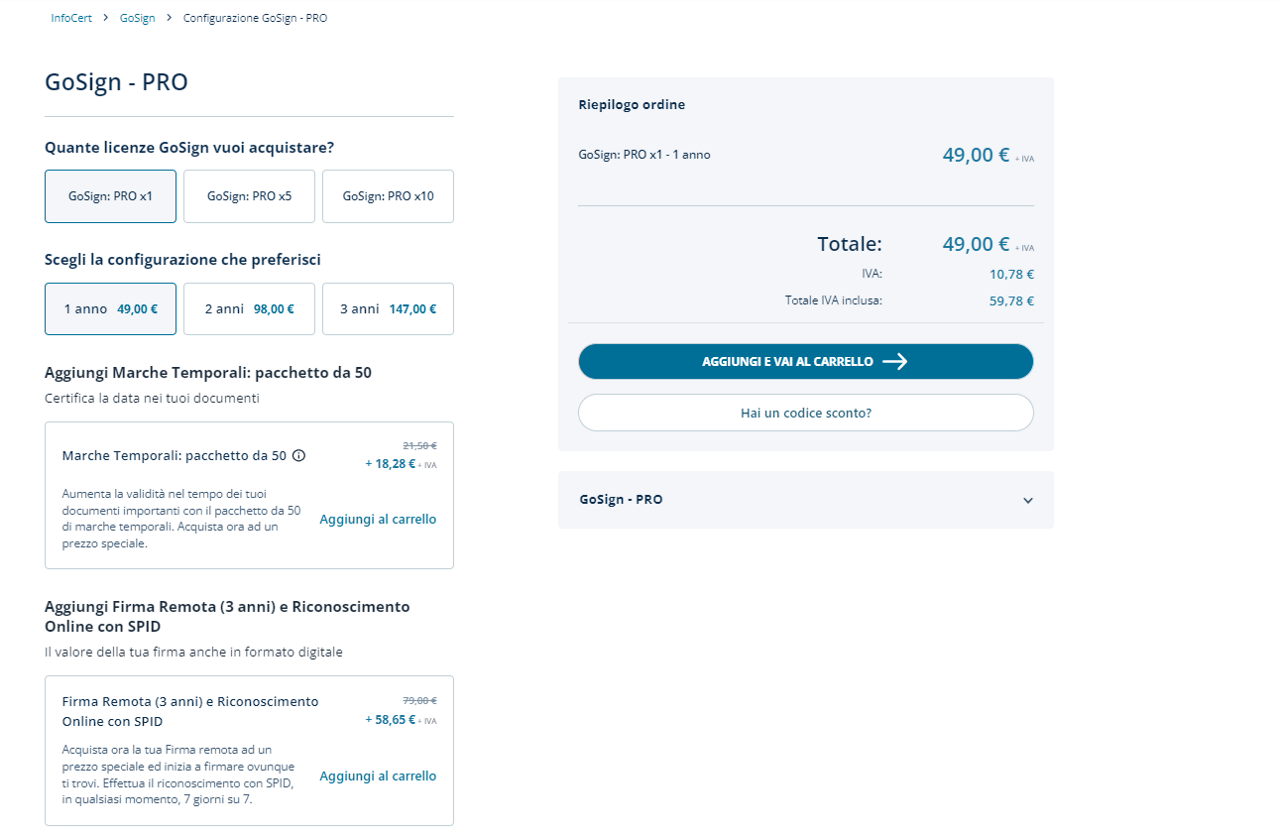Select the GoSign: PRO x10 license option
The image size is (1280, 834).
coord(388,196)
